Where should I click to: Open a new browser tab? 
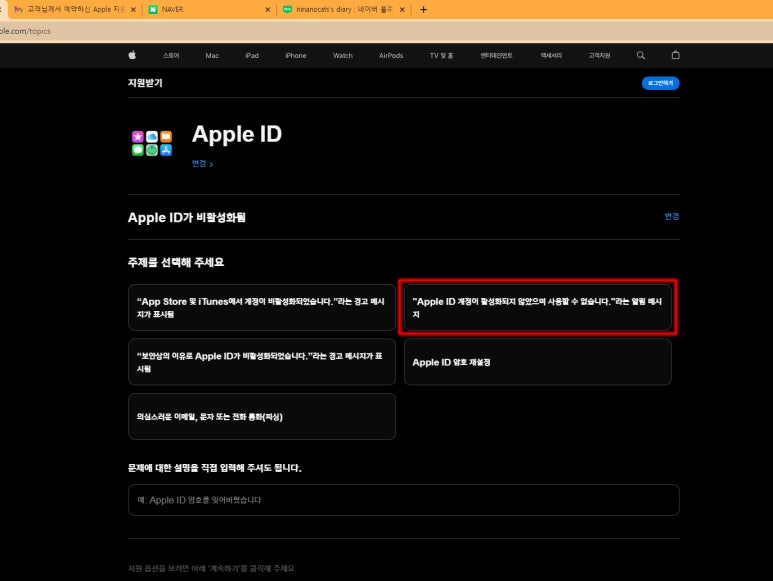pos(423,9)
